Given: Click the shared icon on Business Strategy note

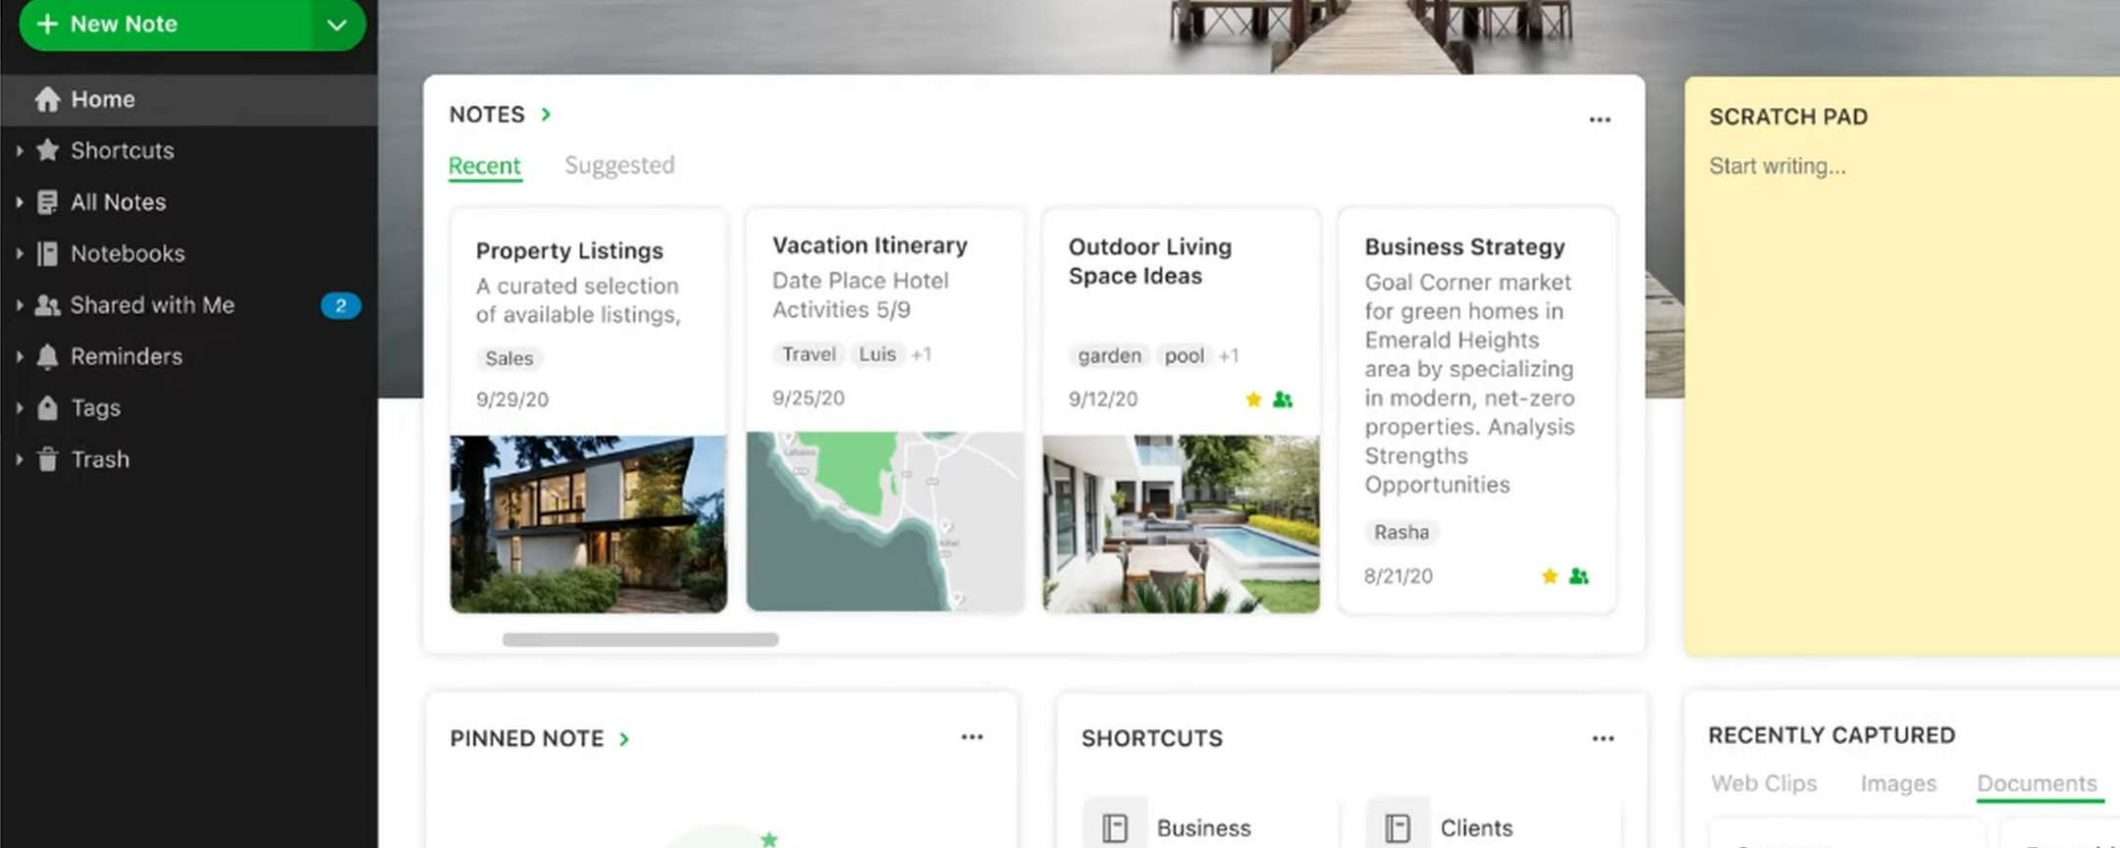Looking at the screenshot, I should point(1579,576).
